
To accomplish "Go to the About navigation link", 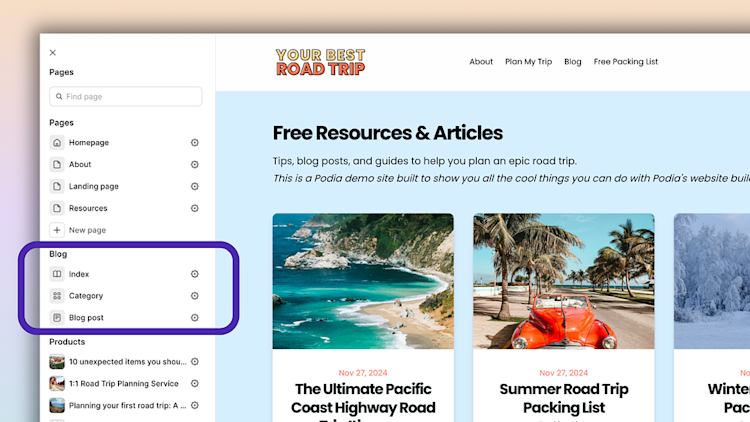I will (x=481, y=62).
